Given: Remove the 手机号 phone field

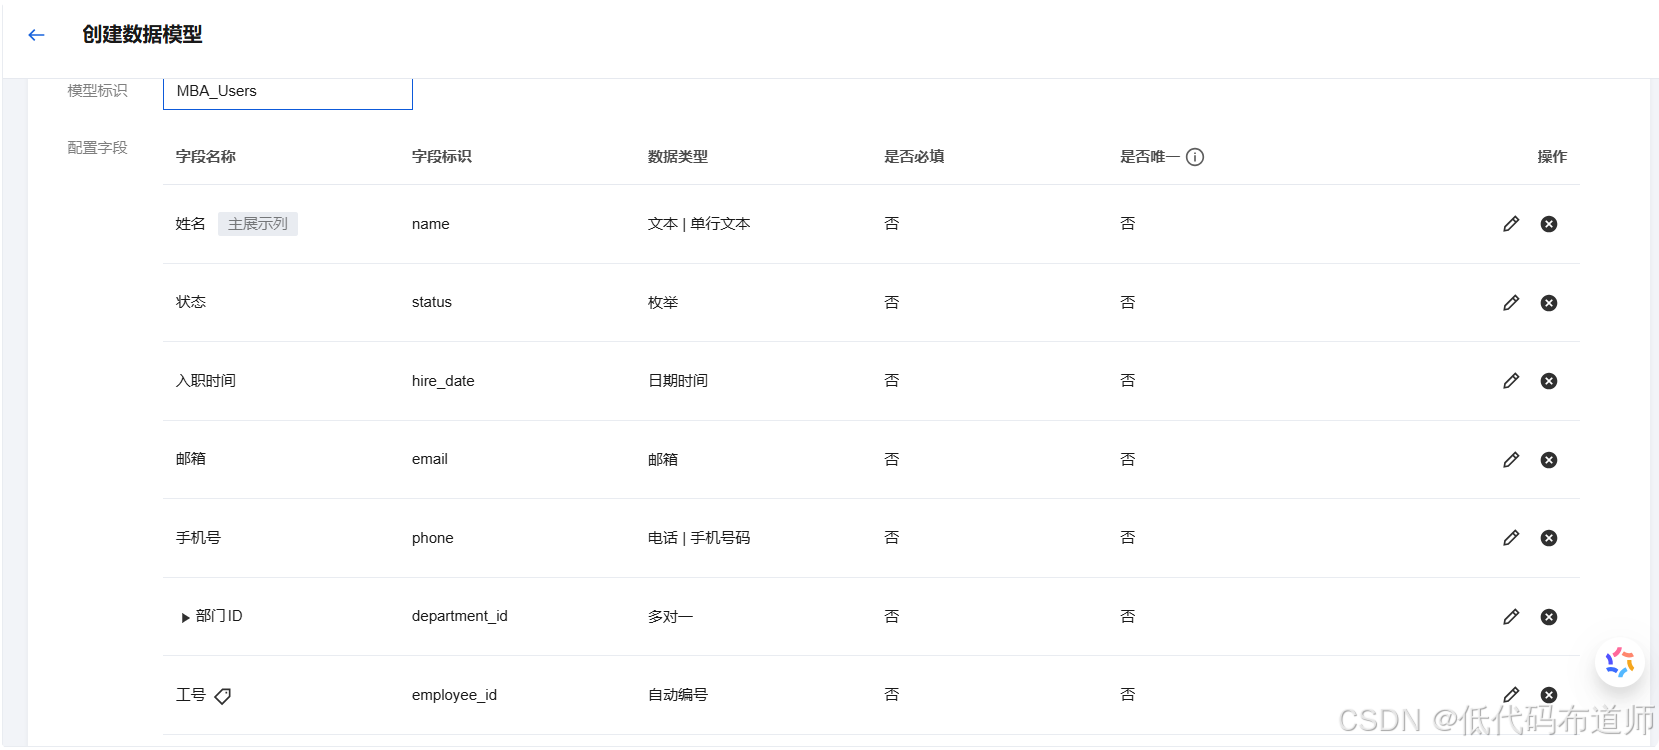Looking at the screenshot, I should (1549, 538).
